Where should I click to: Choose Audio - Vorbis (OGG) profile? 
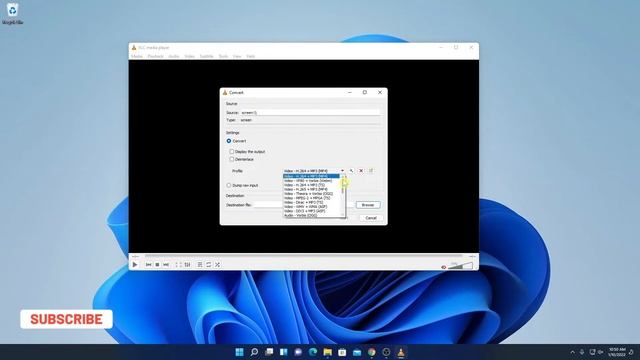pyautogui.click(x=311, y=215)
